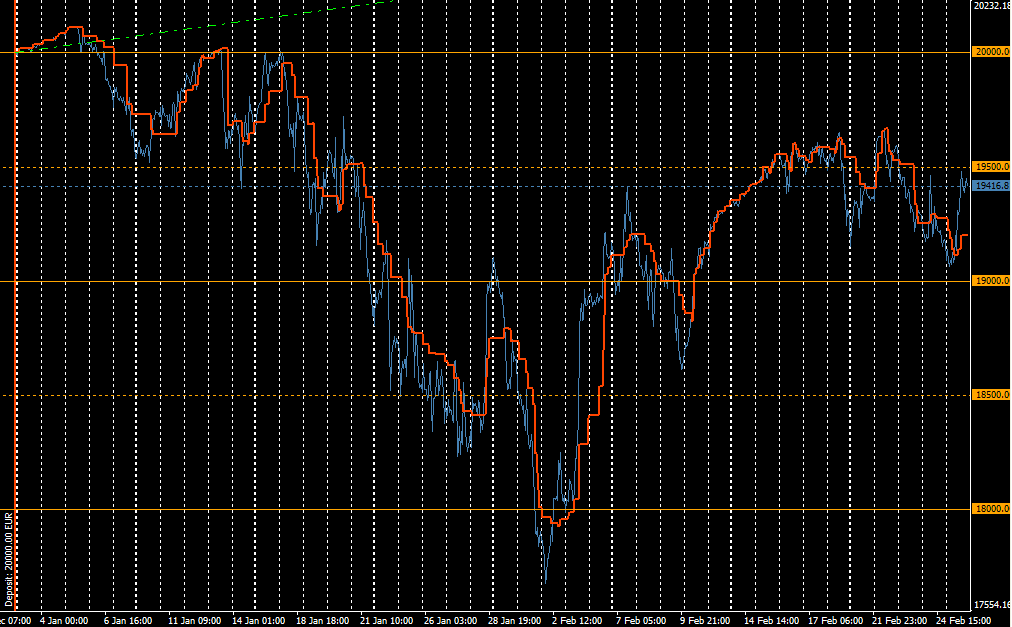The height and width of the screenshot is (627, 1012).
Task: Click the '14 Jan 01:00' time label
Action: [258, 621]
